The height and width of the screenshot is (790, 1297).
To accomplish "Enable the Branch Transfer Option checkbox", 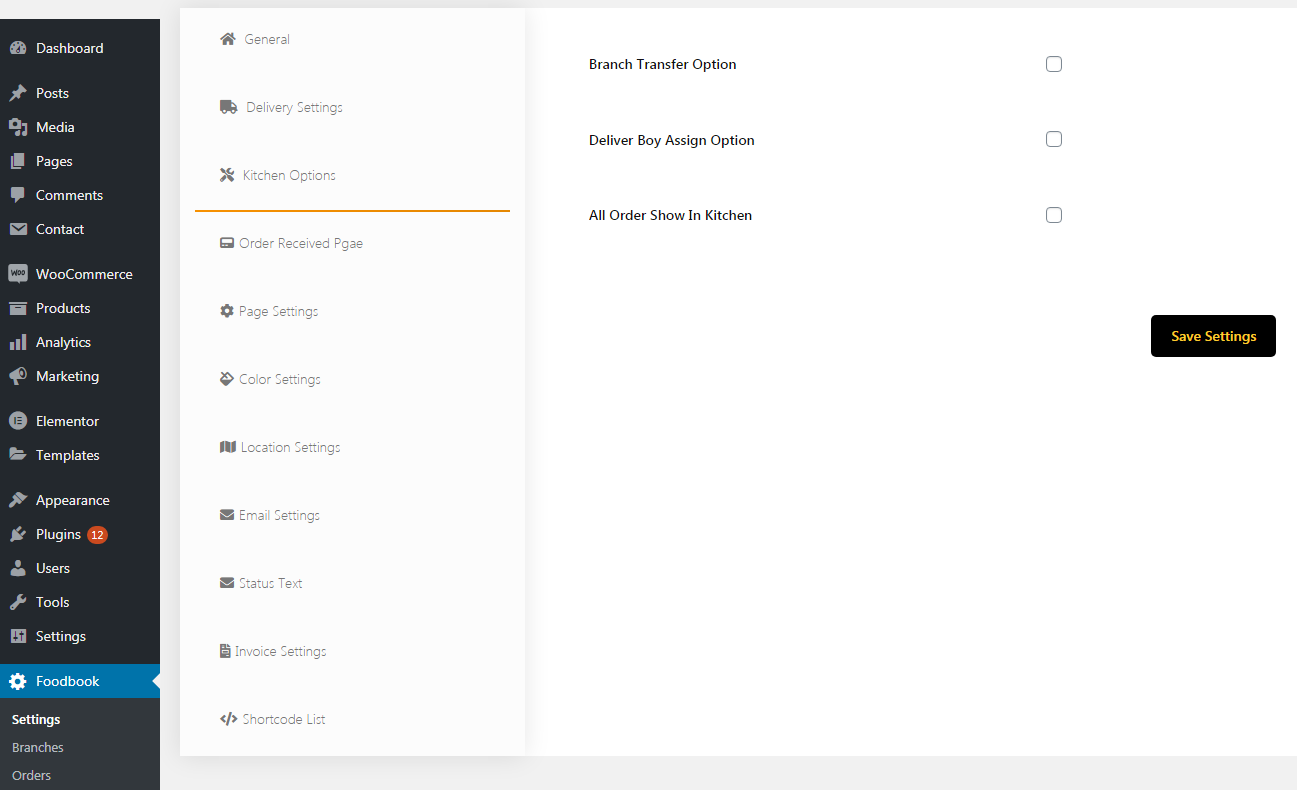I will (x=1053, y=64).
